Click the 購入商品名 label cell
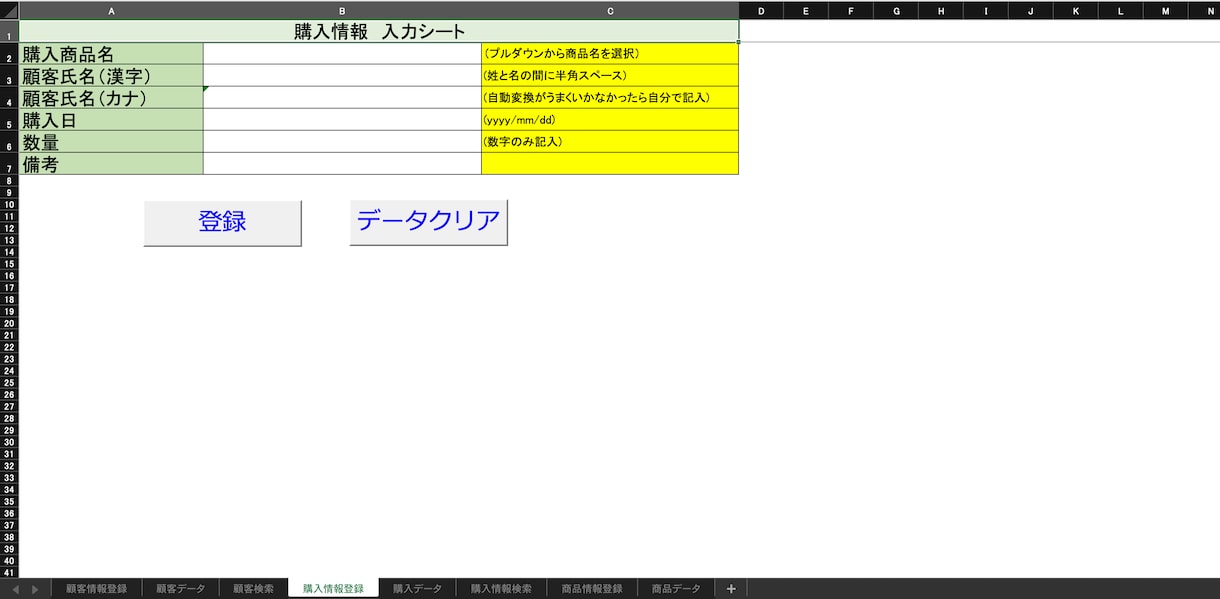 click(111, 54)
